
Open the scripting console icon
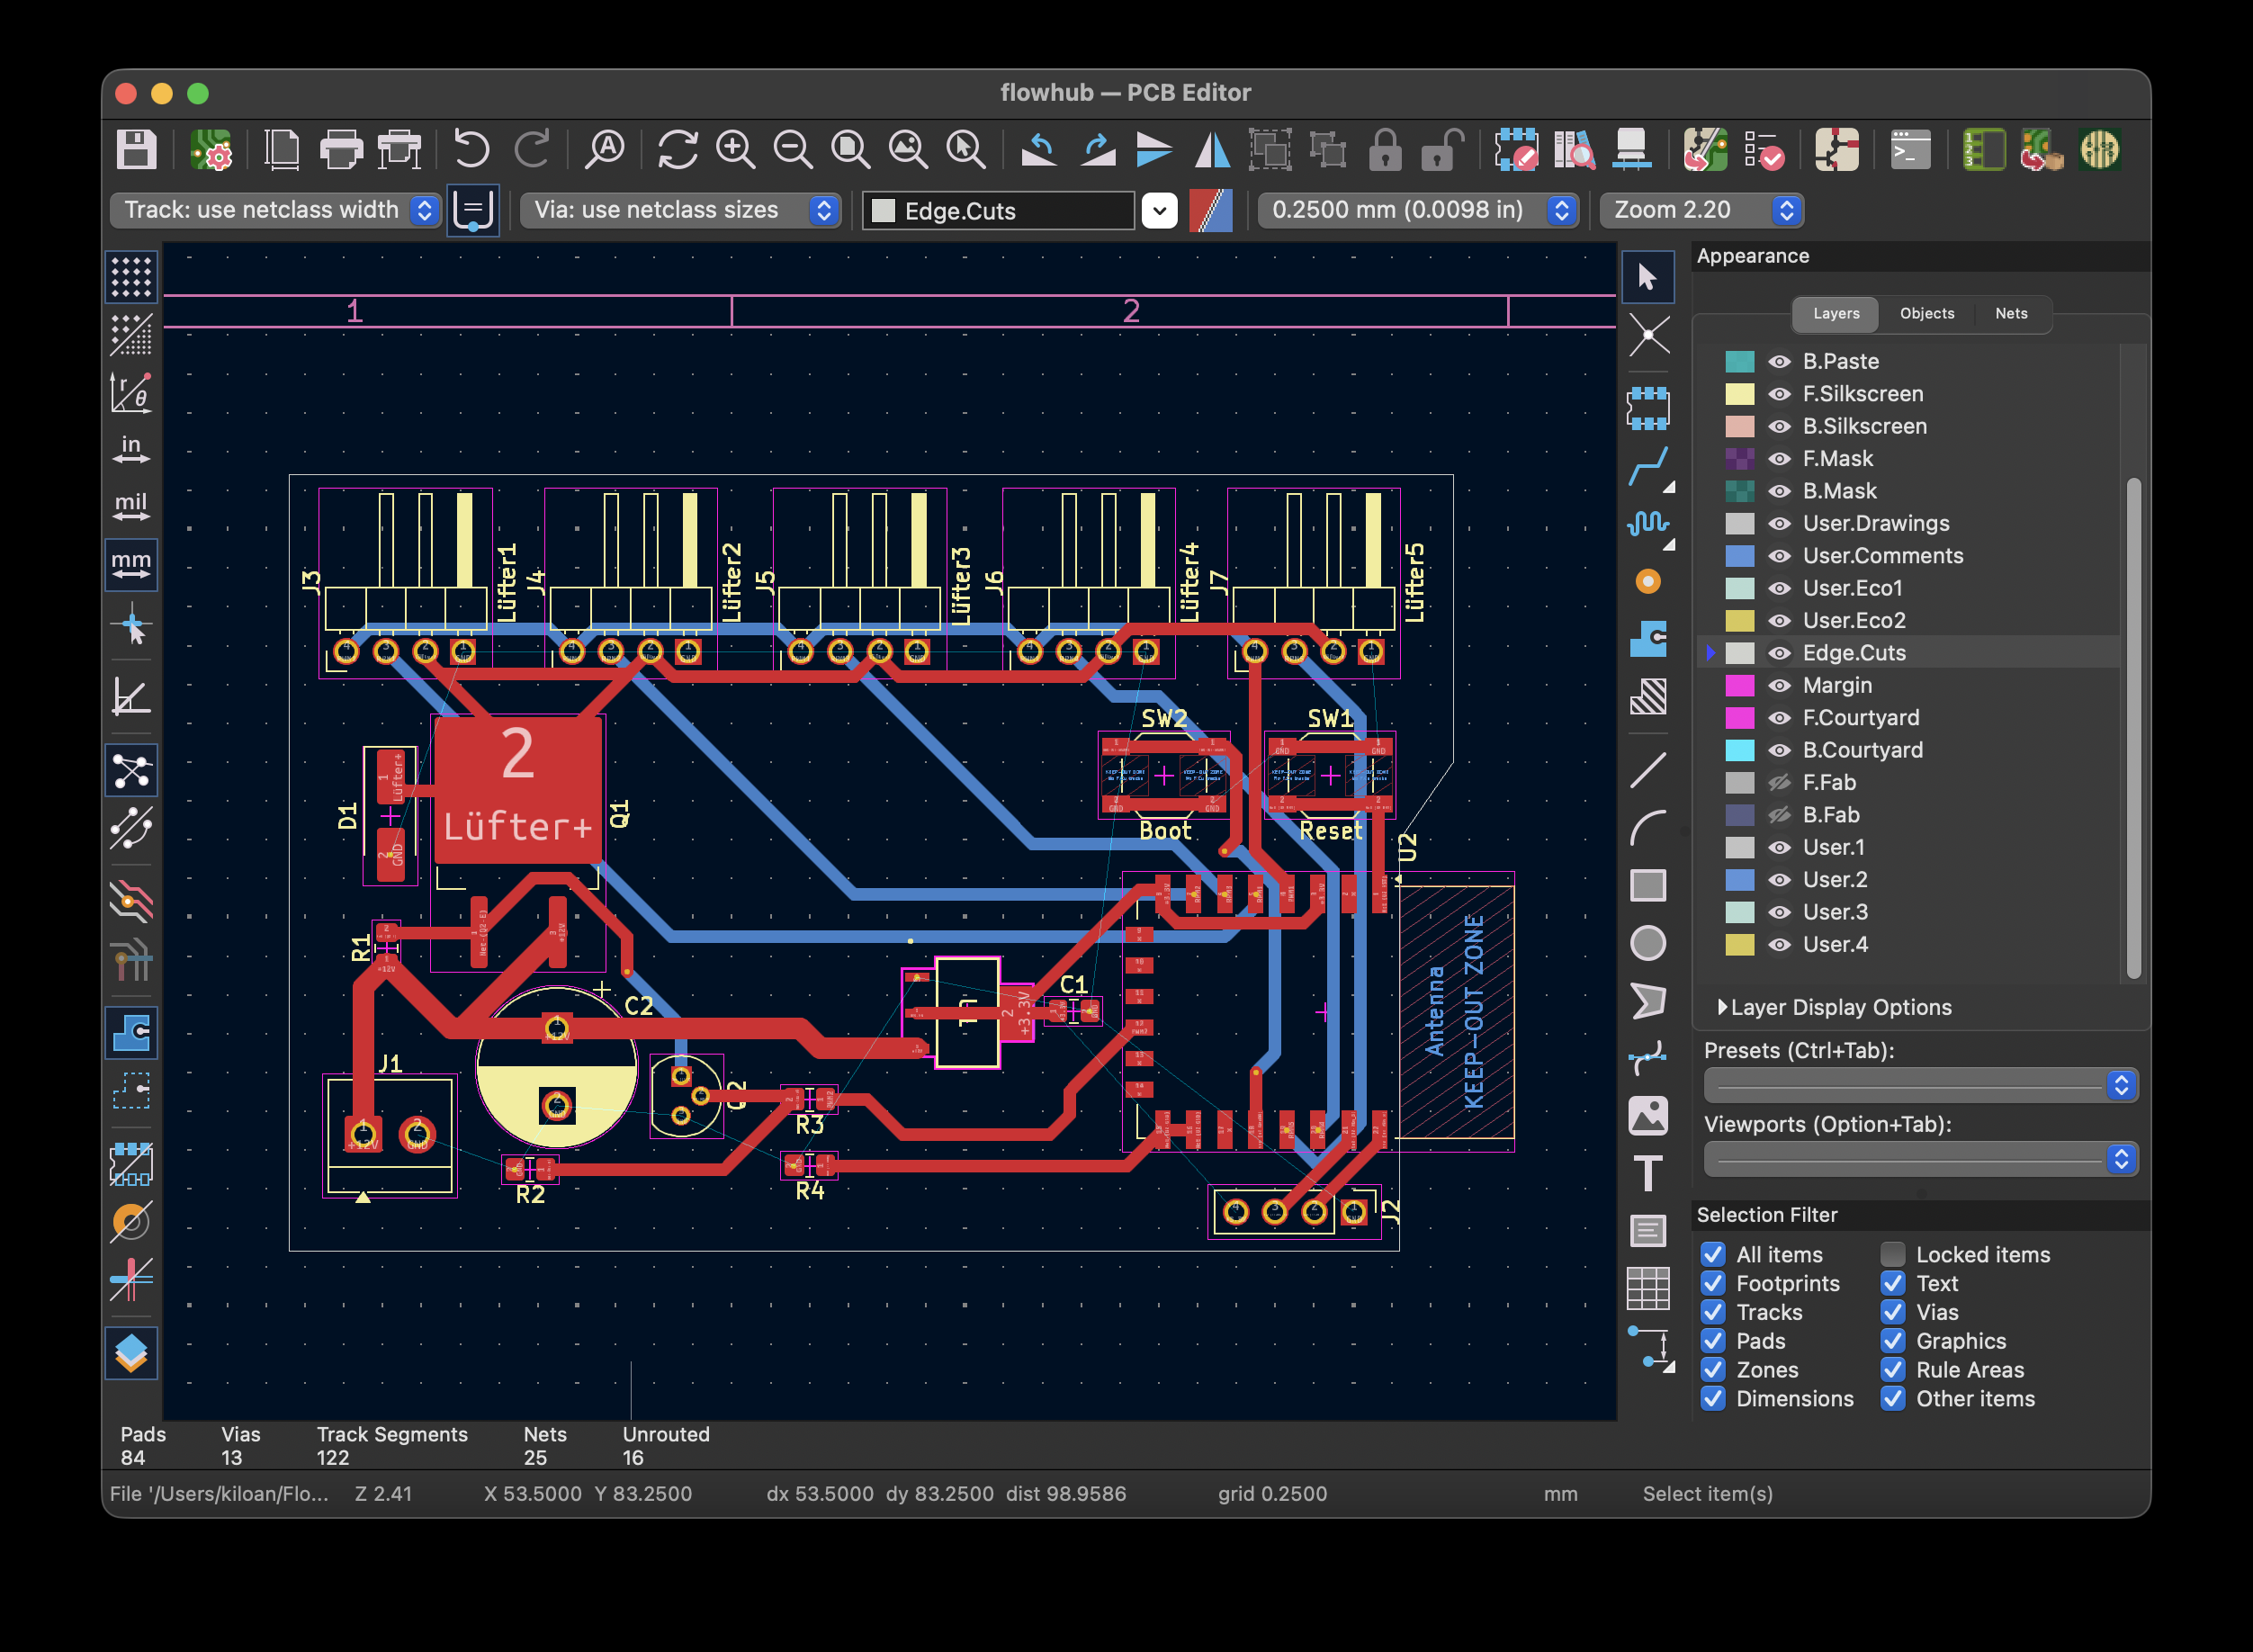click(x=1910, y=150)
